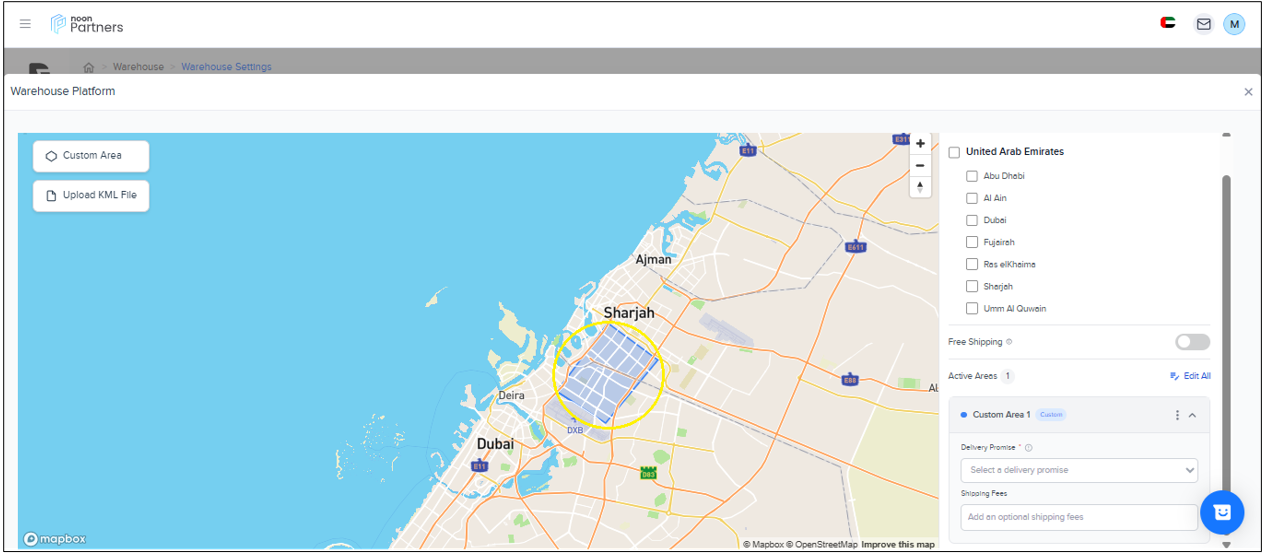Zoom in on the map
The image size is (1263, 554).
tap(920, 144)
